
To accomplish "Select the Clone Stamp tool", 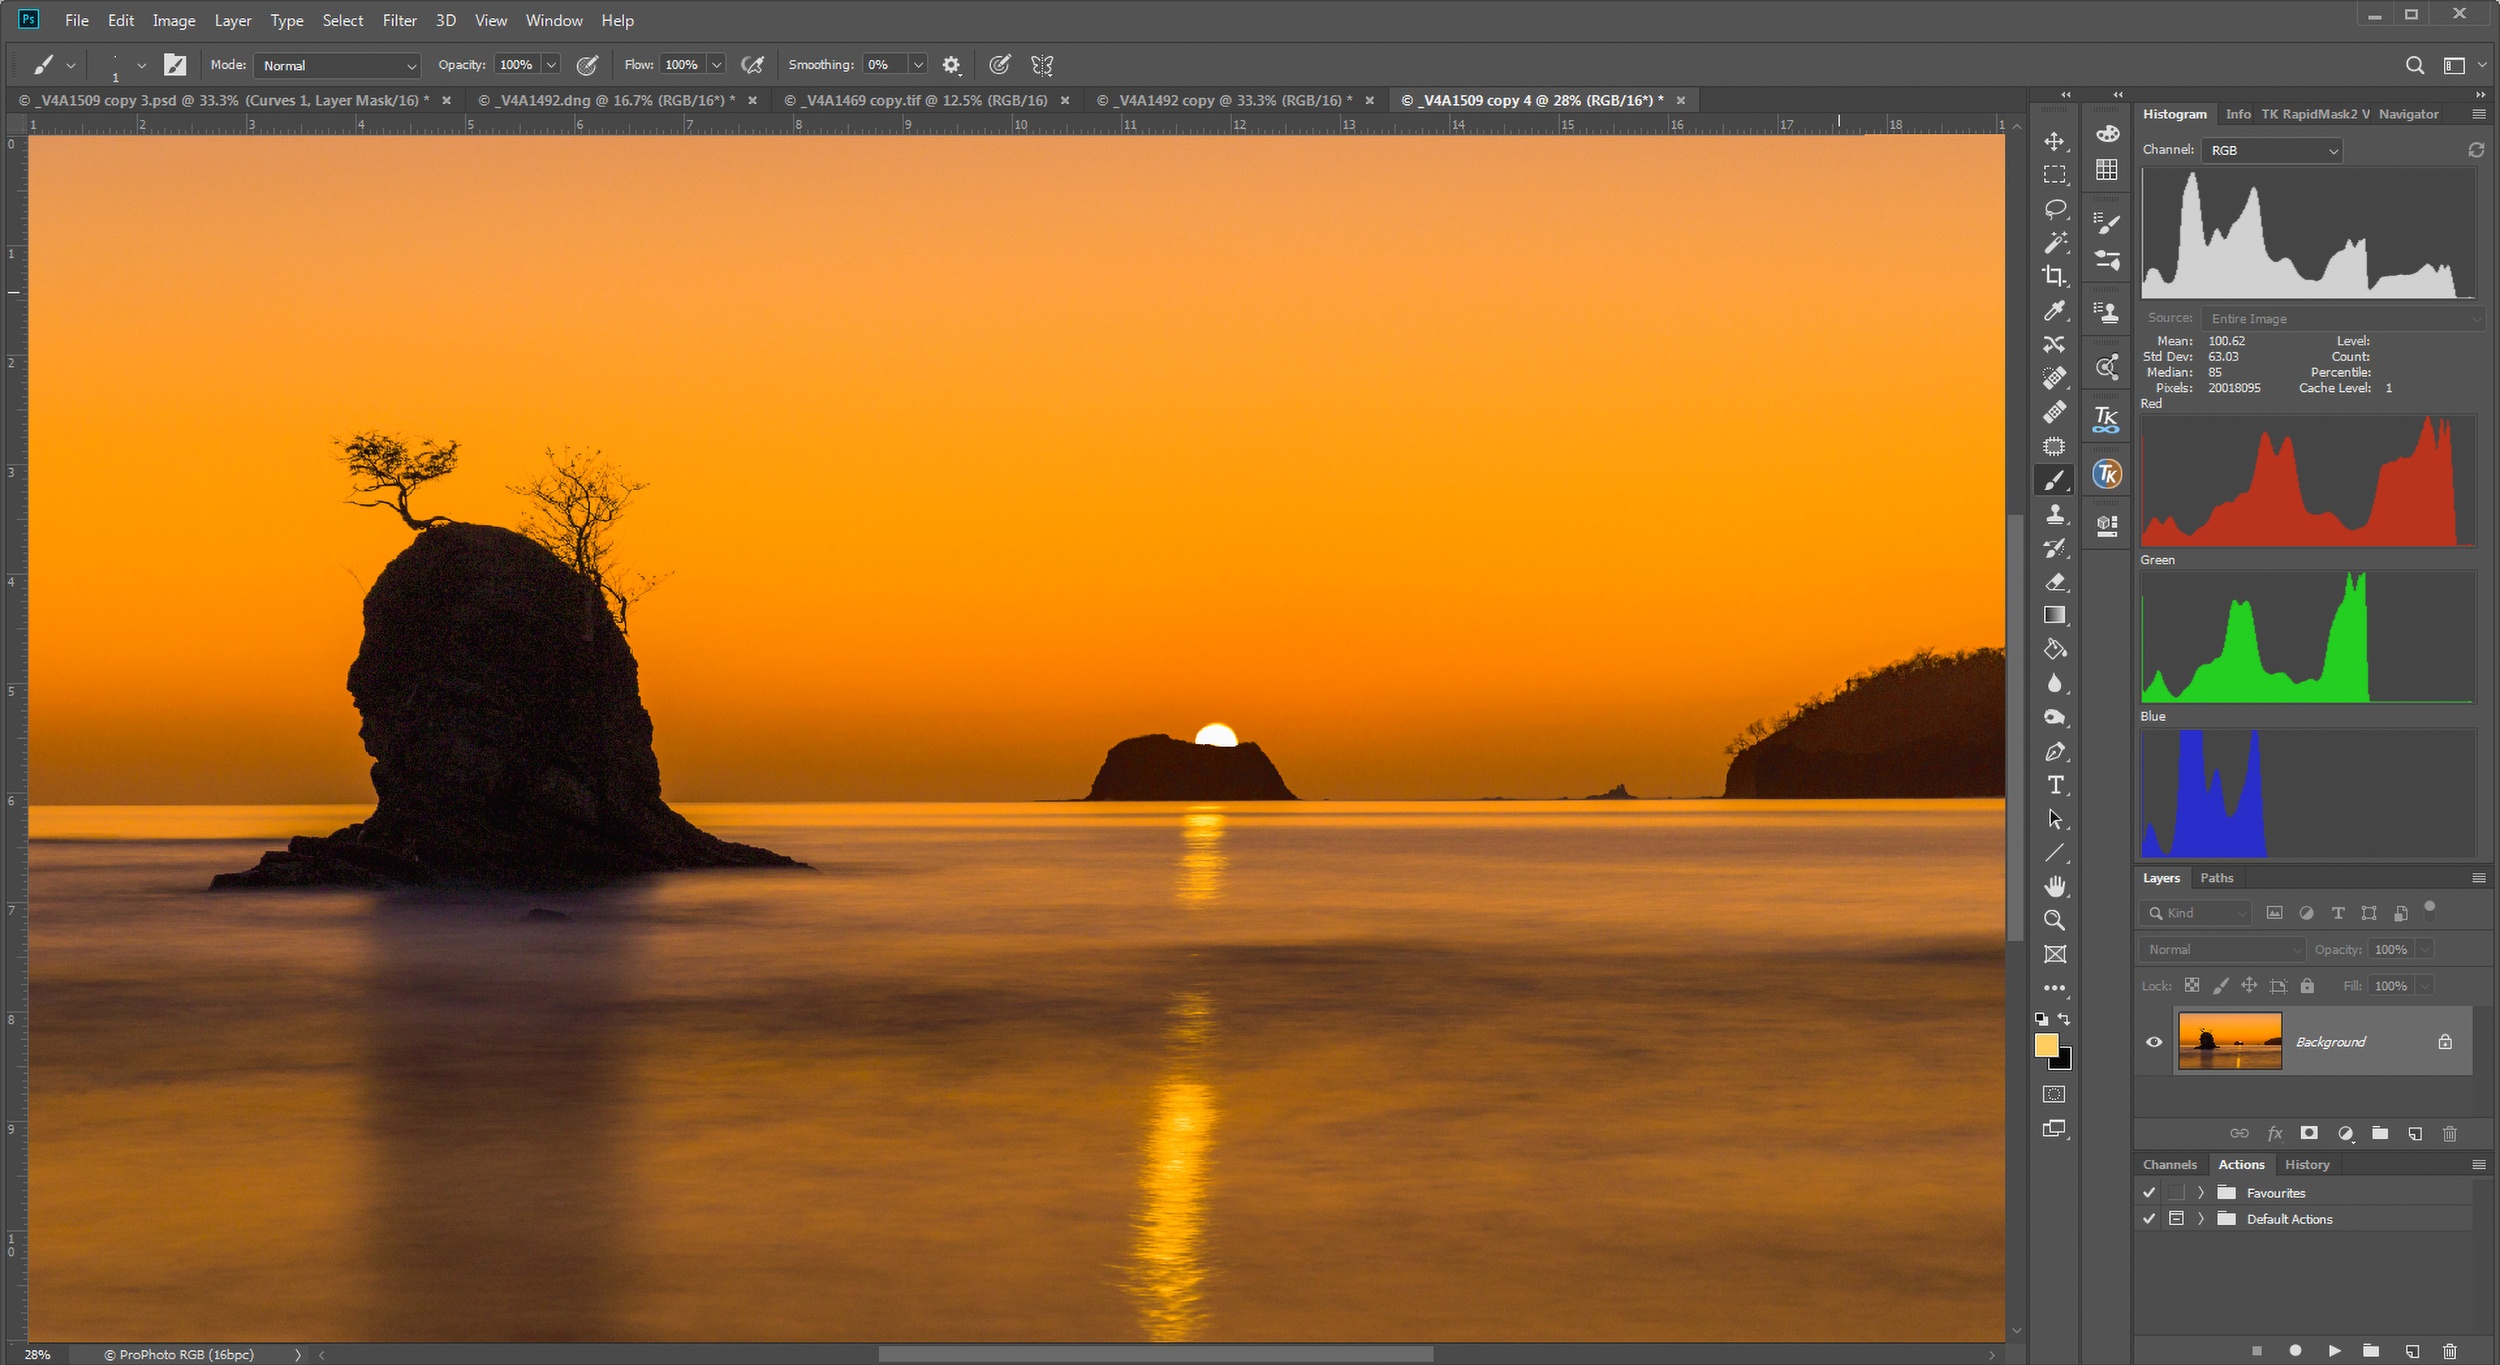I will 2054,514.
